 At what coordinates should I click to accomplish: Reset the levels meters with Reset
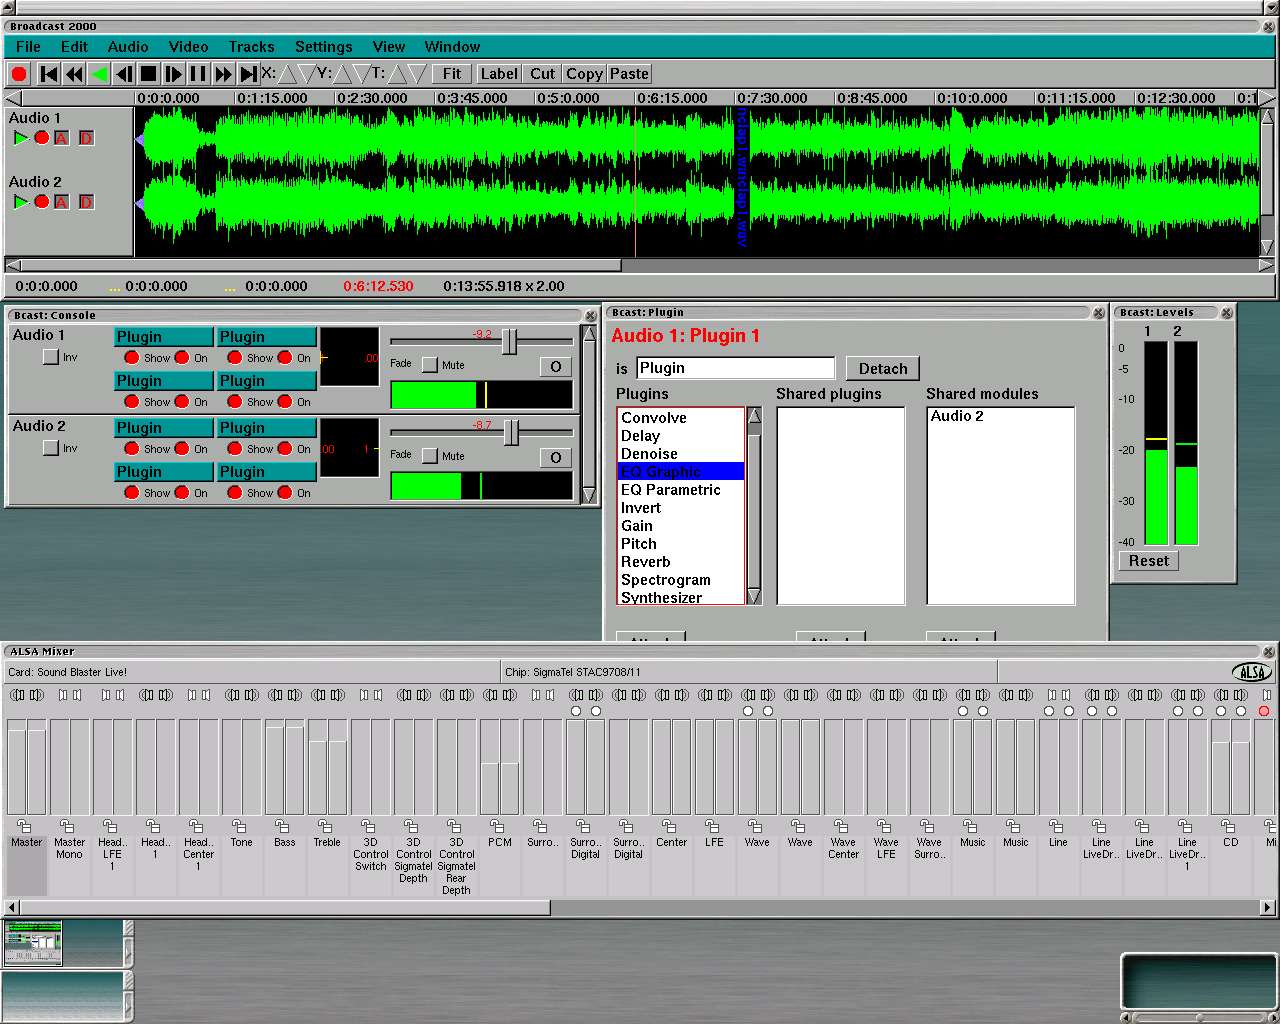click(x=1149, y=561)
